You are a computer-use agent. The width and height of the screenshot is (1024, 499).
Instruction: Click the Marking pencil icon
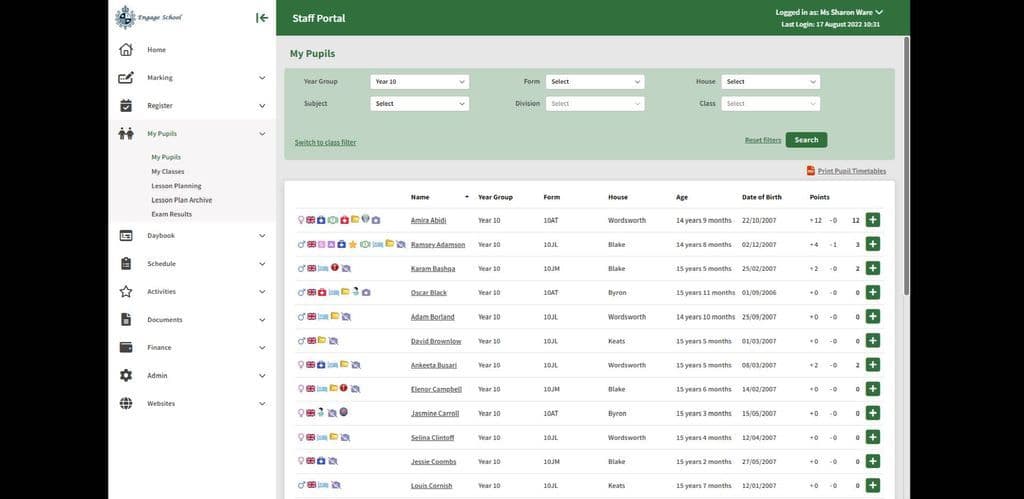click(126, 78)
